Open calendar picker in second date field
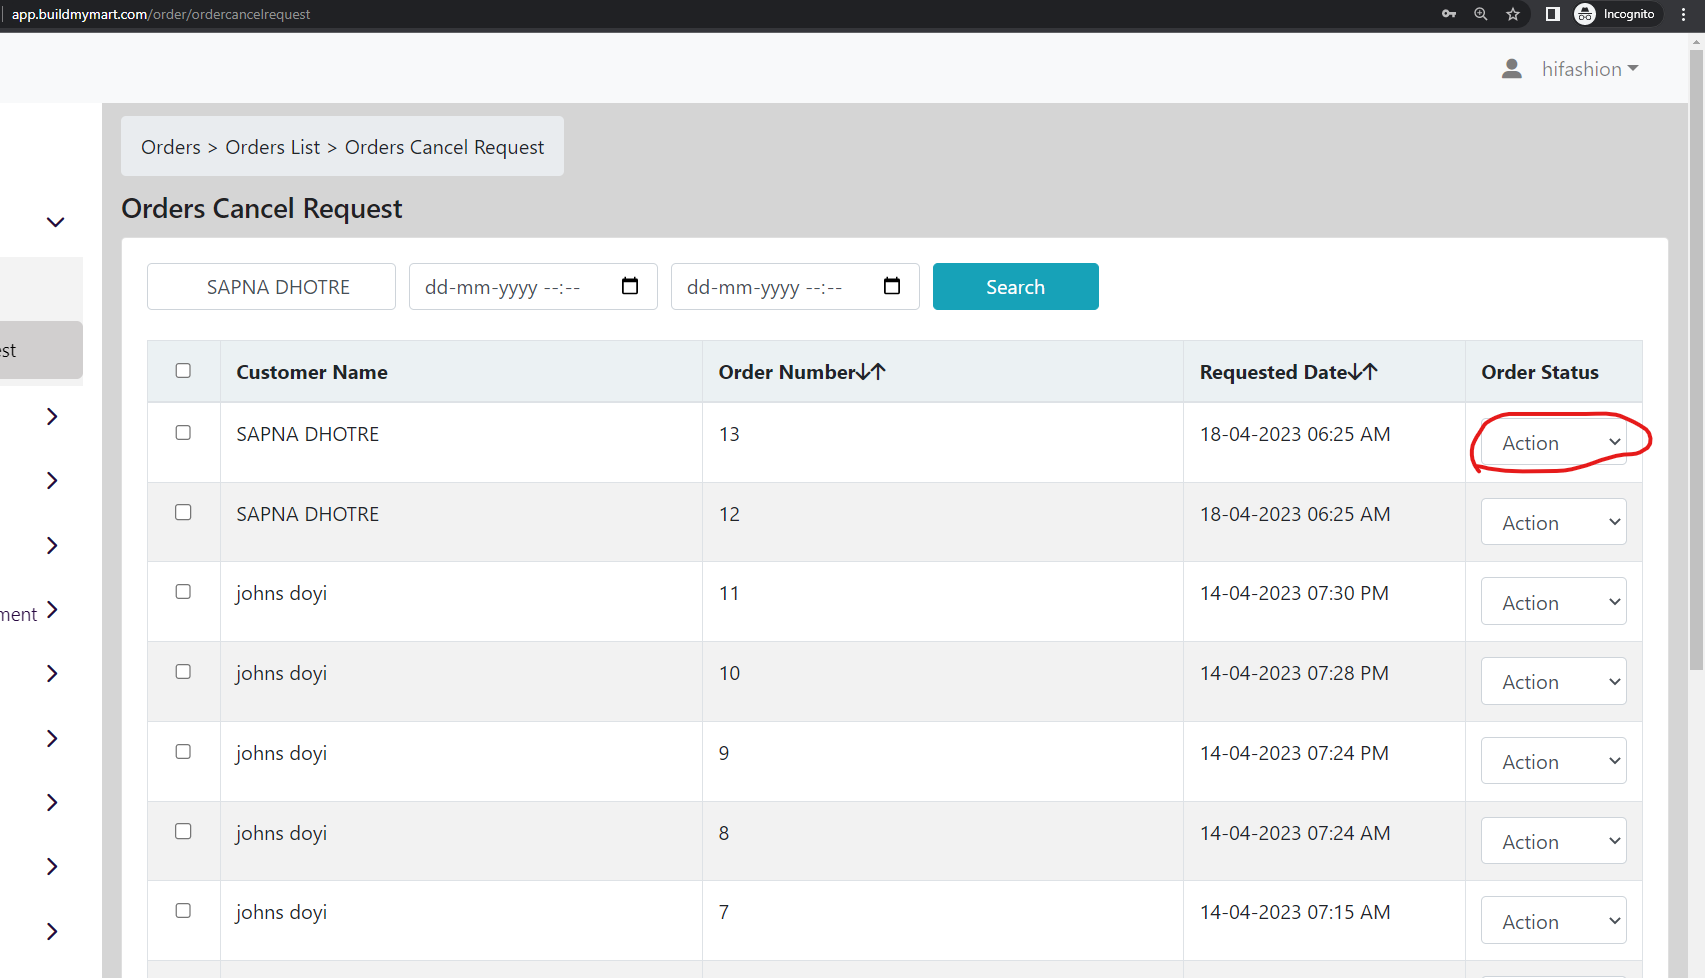This screenshot has height=978, width=1705. [892, 286]
